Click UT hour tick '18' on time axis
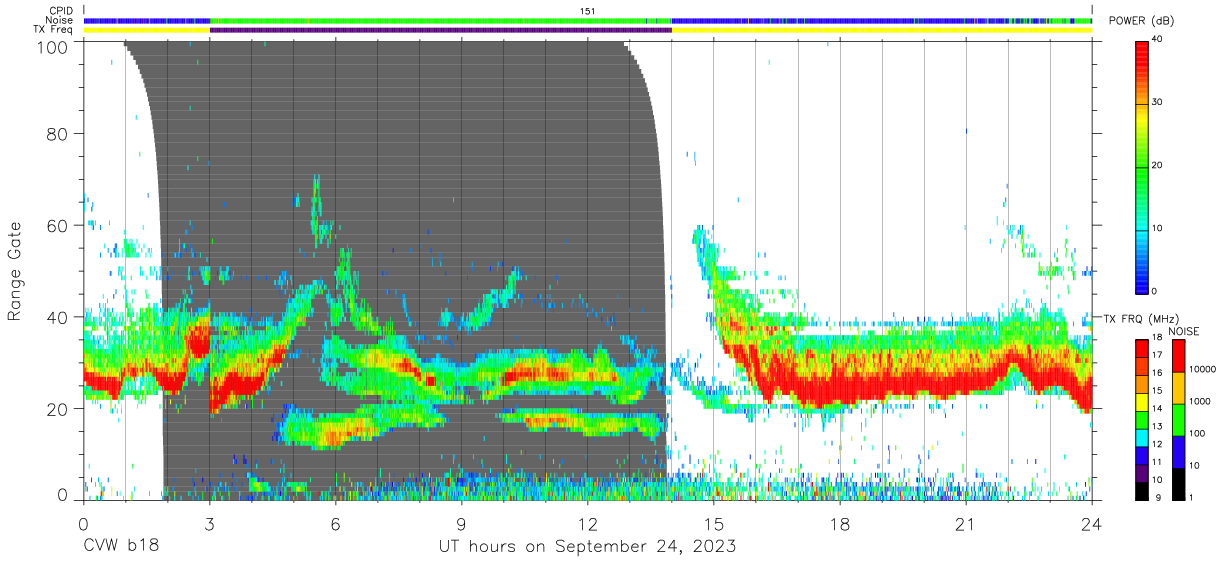Viewport: 1228px width, 567px height. coord(840,524)
